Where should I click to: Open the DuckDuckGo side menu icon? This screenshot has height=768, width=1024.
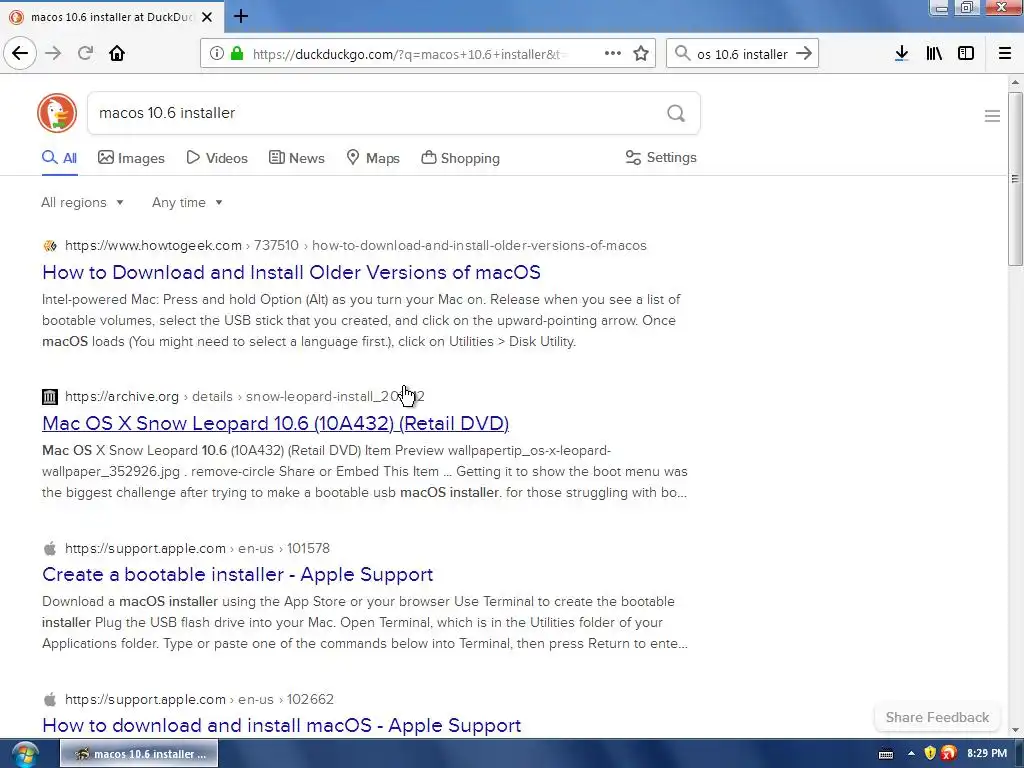coord(992,116)
